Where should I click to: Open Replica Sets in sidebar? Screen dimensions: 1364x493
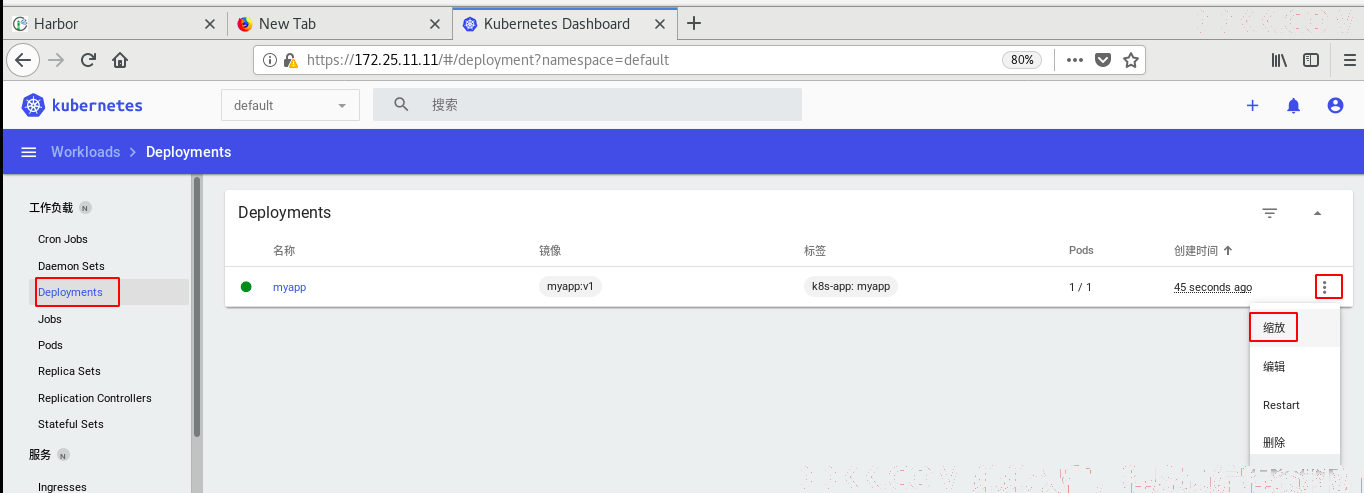click(x=69, y=371)
